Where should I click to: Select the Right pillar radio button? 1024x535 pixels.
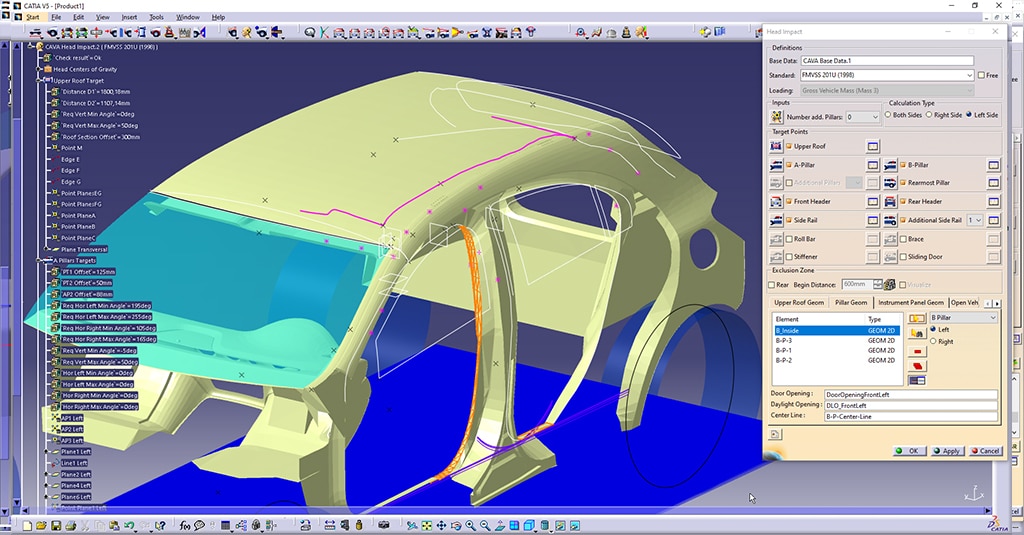coord(933,341)
